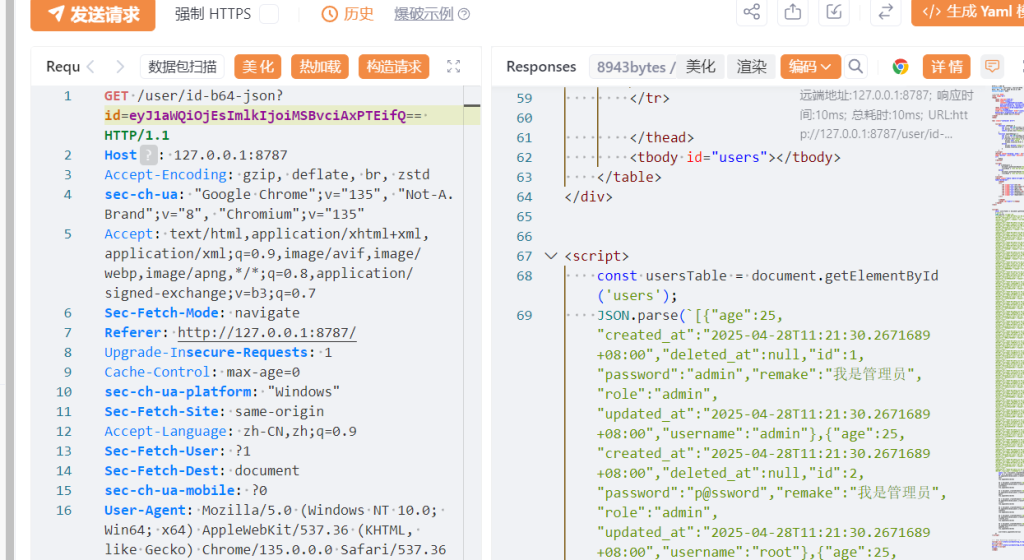1024x560 pixels.
Task: Expand the request editor to fullscreen
Action: coord(453,67)
